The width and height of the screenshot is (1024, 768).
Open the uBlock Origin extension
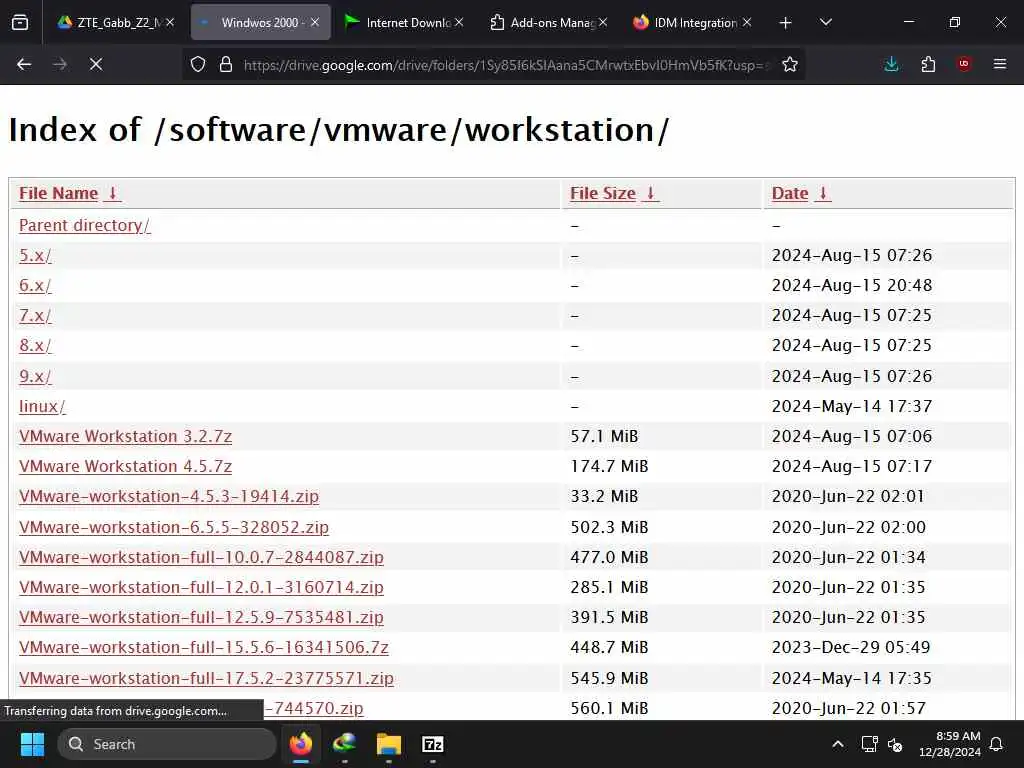[964, 64]
